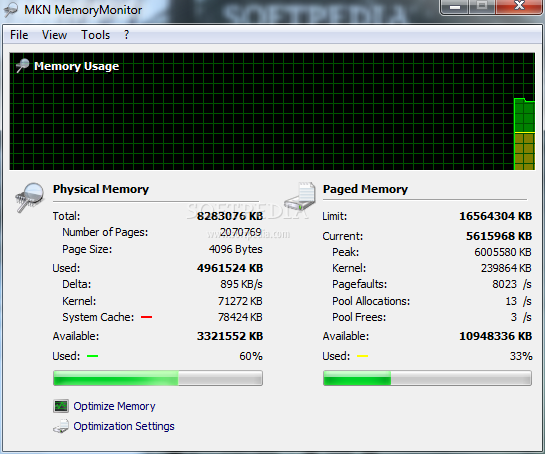Click Page Size value 4096 Bytes

coord(236,249)
